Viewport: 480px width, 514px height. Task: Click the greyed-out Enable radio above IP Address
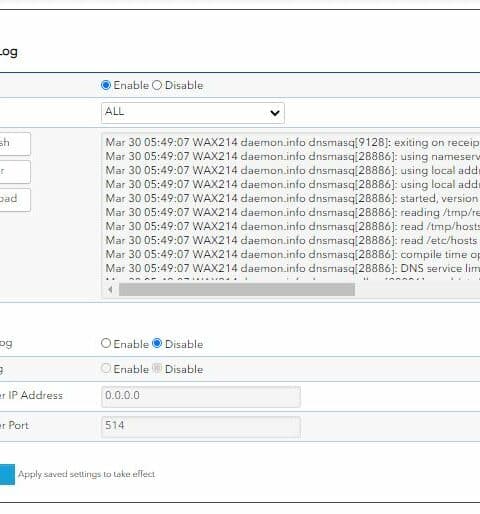coord(106,368)
